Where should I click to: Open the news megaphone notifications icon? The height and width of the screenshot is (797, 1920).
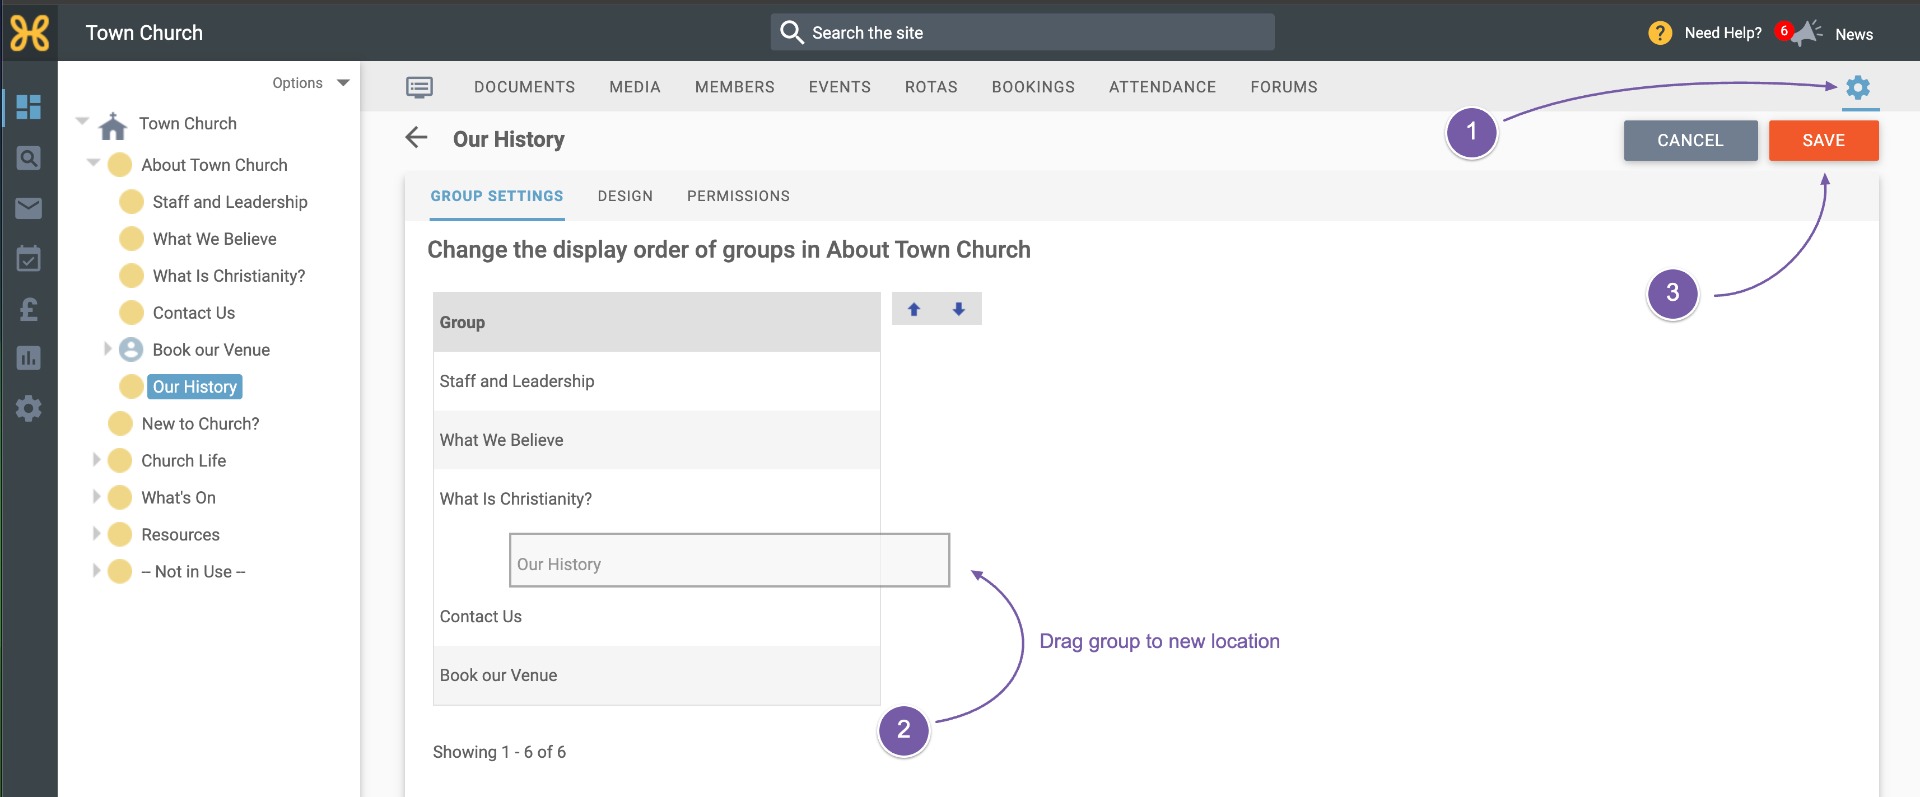[1806, 33]
